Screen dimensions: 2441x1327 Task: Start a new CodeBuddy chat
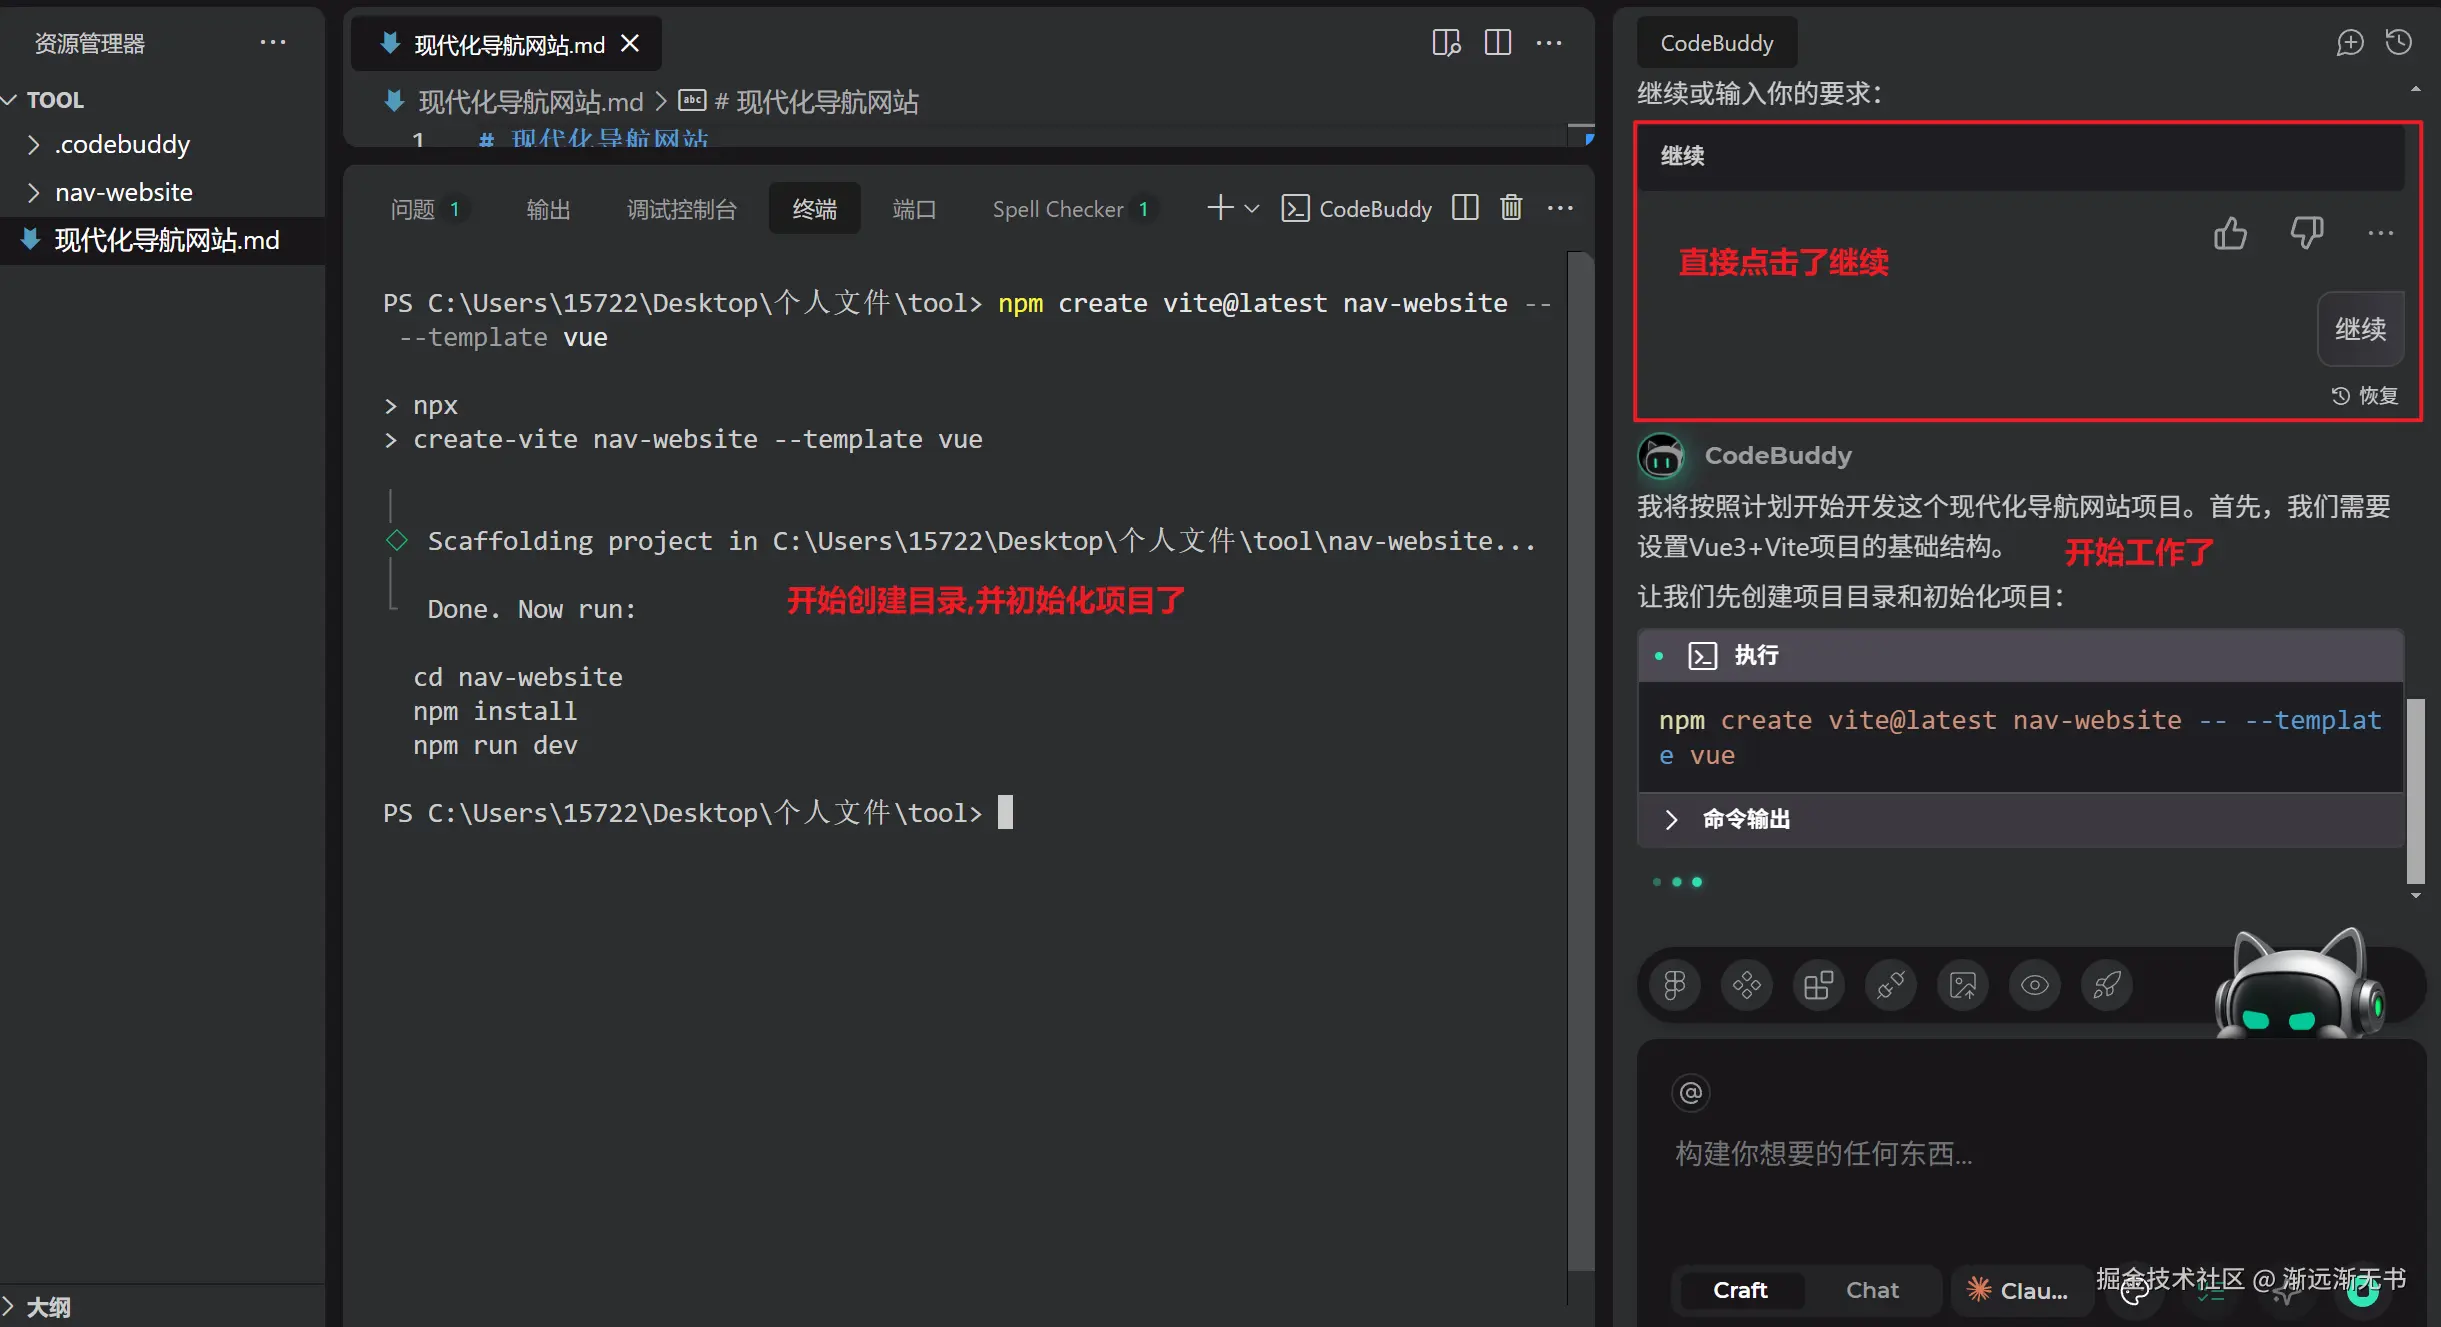point(2349,43)
